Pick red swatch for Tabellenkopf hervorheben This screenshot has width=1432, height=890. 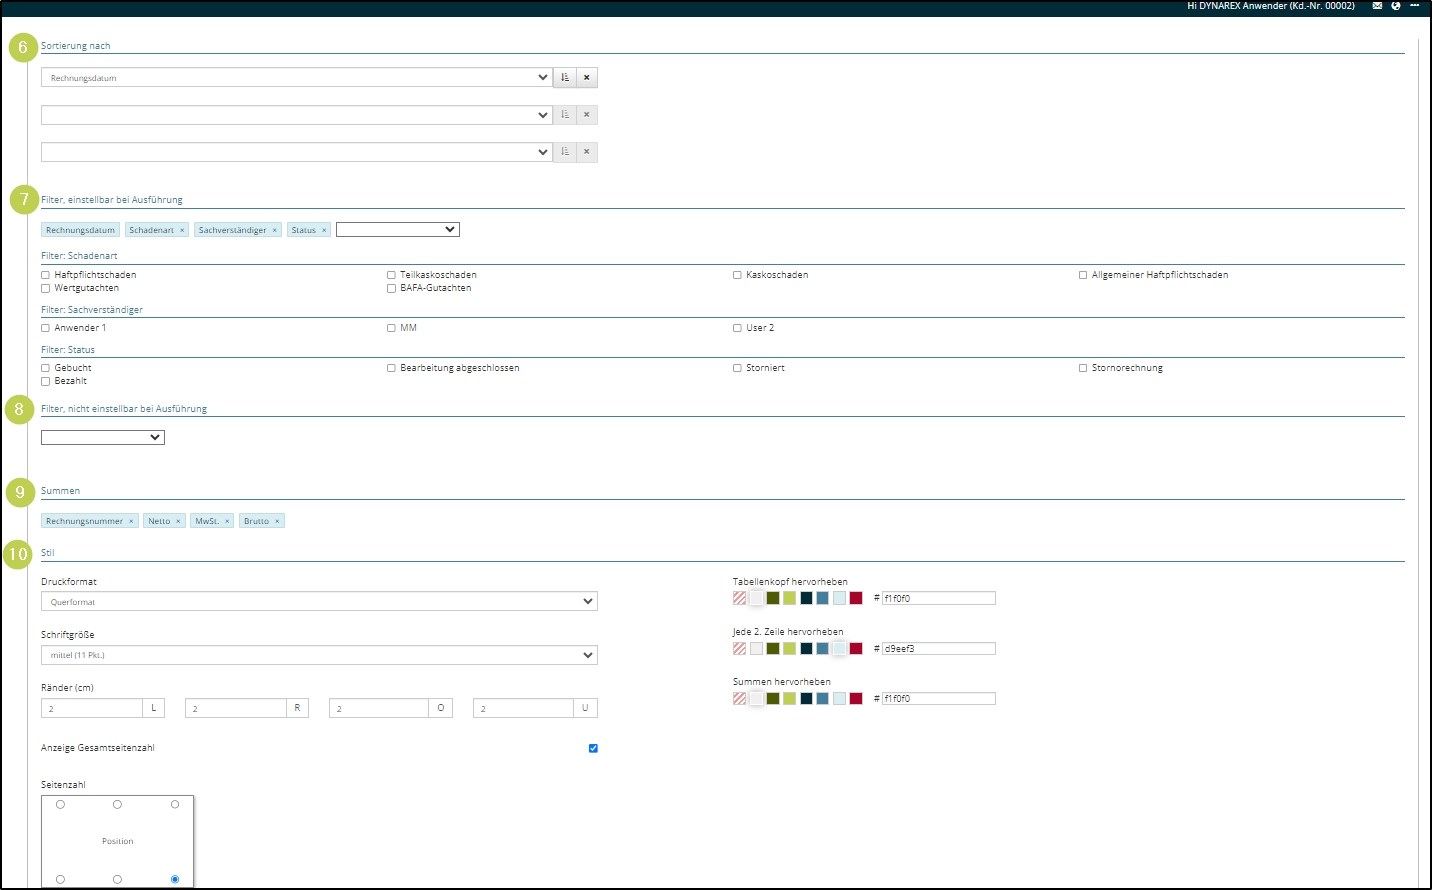coord(856,598)
